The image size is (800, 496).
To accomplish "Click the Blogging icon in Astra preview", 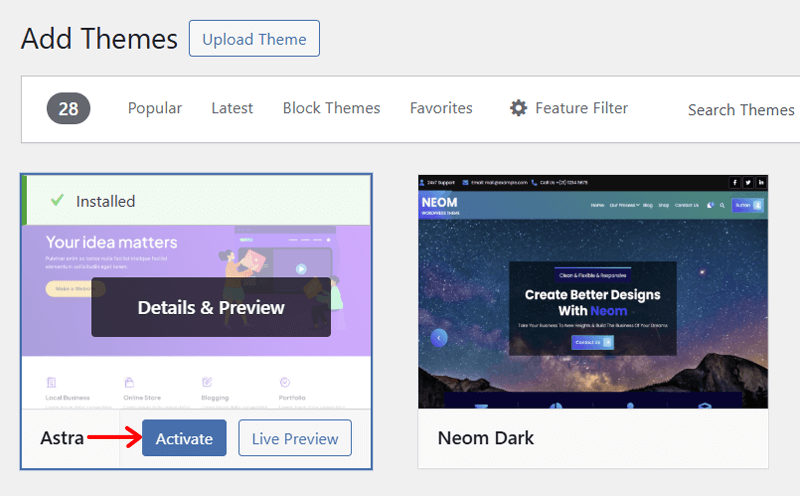I will (207, 382).
